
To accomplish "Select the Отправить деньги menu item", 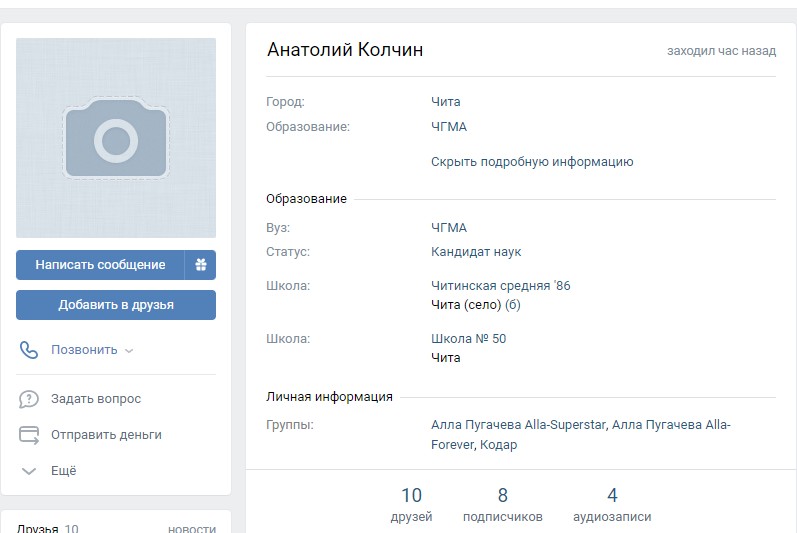I will [x=106, y=435].
